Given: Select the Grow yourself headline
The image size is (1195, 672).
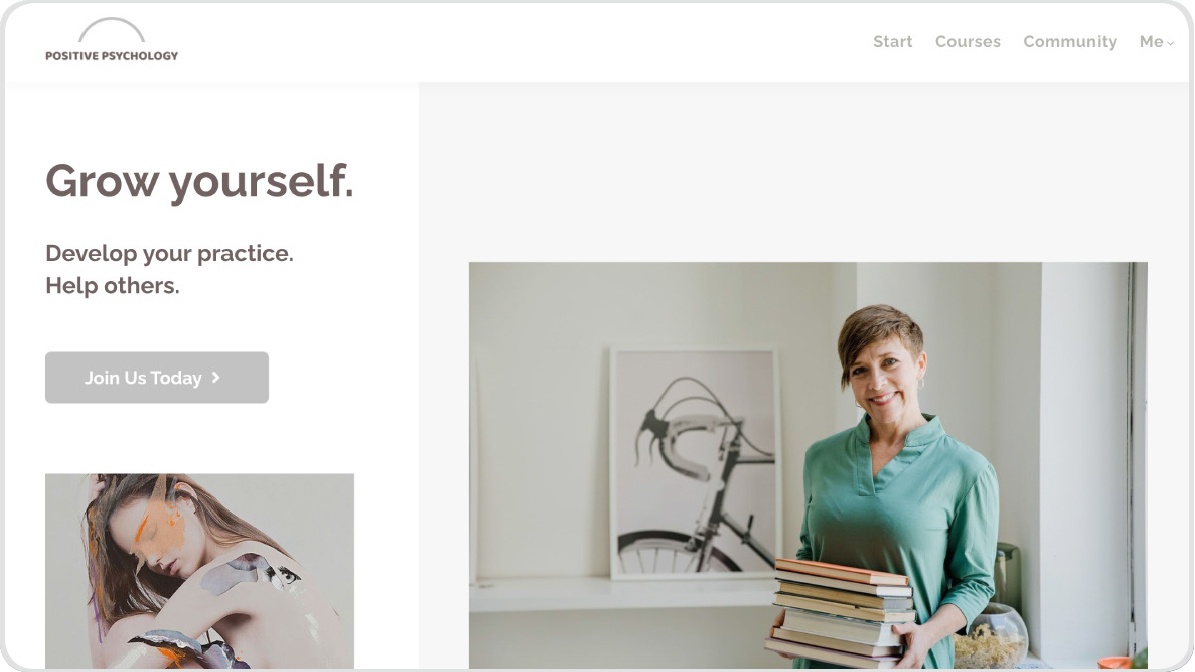Looking at the screenshot, I should tap(199, 183).
